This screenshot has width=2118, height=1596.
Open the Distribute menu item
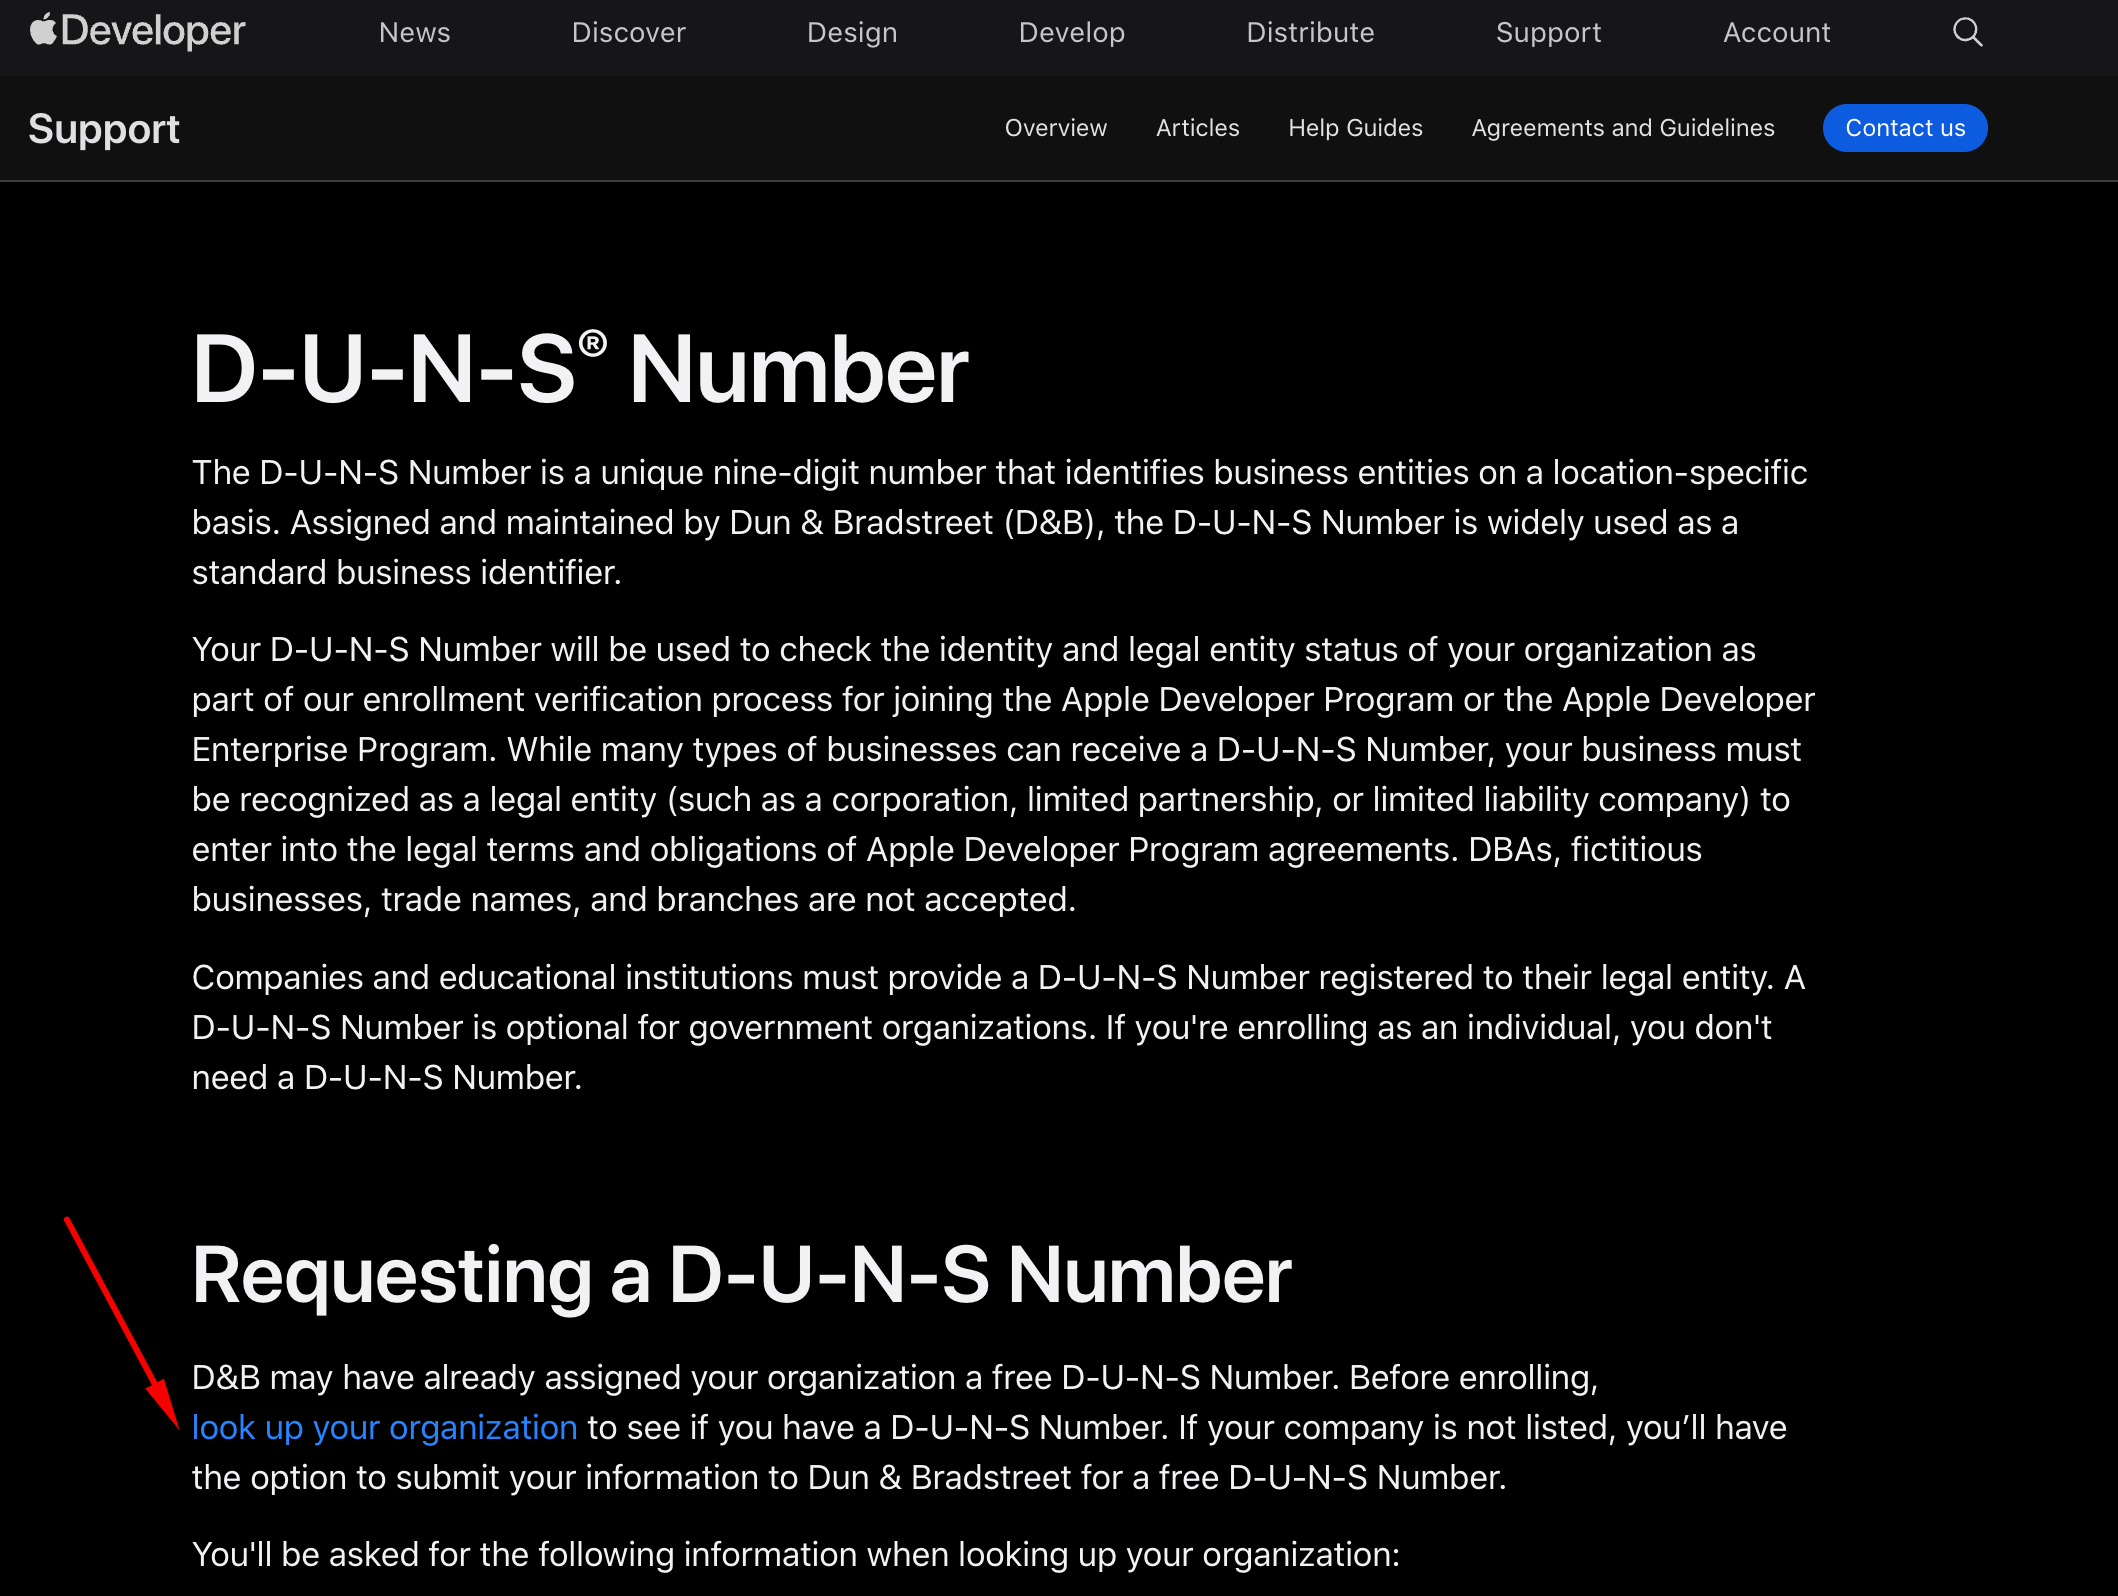pyautogui.click(x=1310, y=32)
